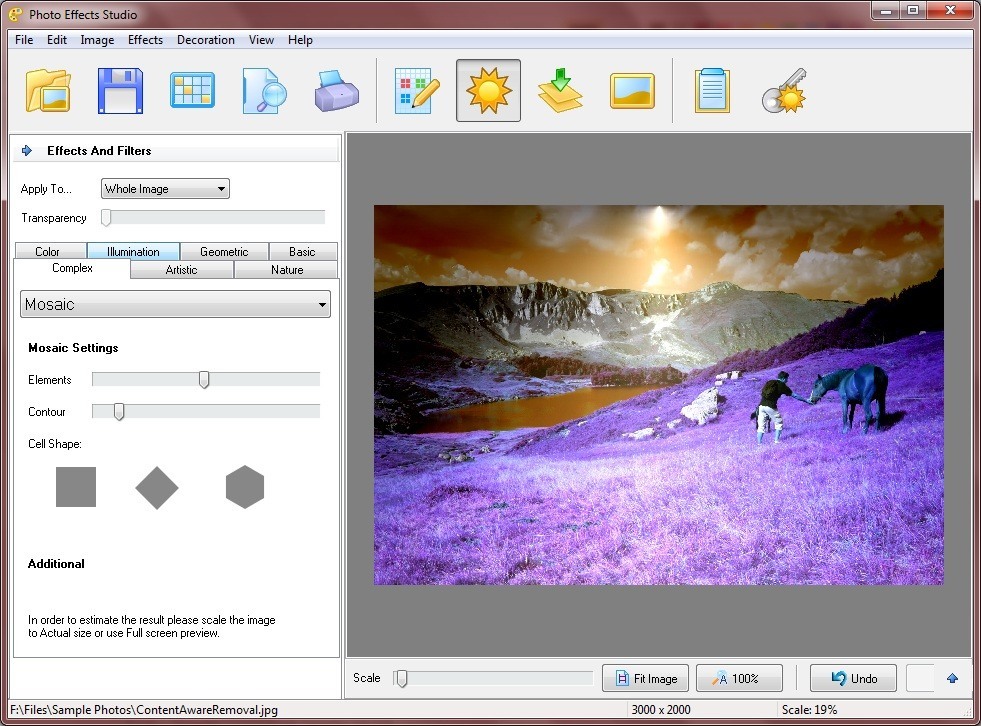981x726 pixels.
Task: Open the batch processing grid tool
Action: tap(191, 89)
